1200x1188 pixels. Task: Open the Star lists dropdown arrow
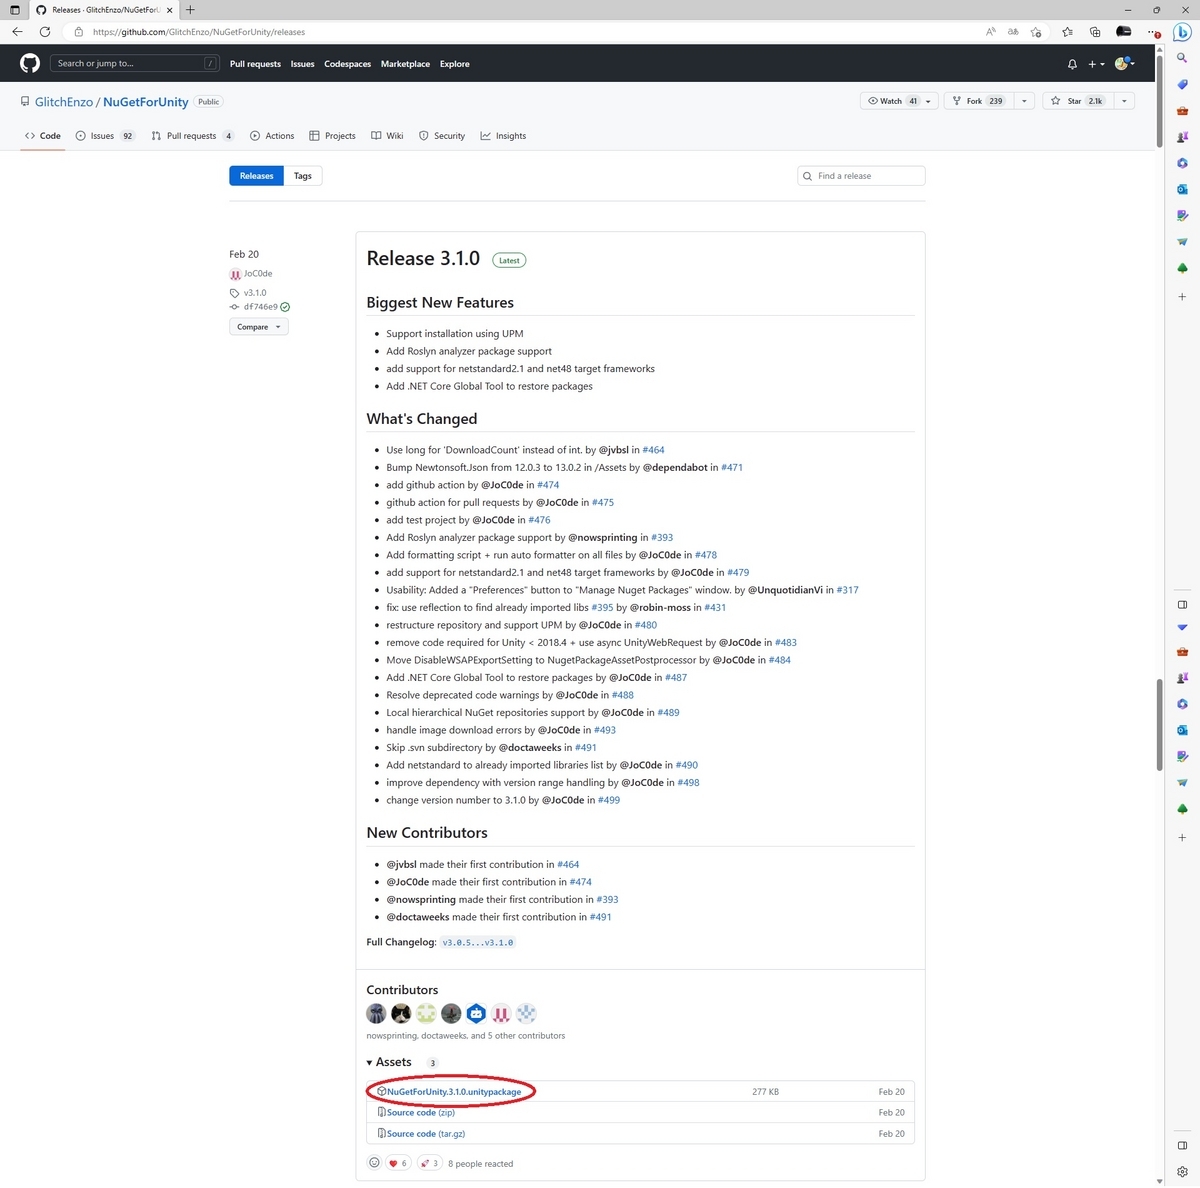tap(1124, 101)
